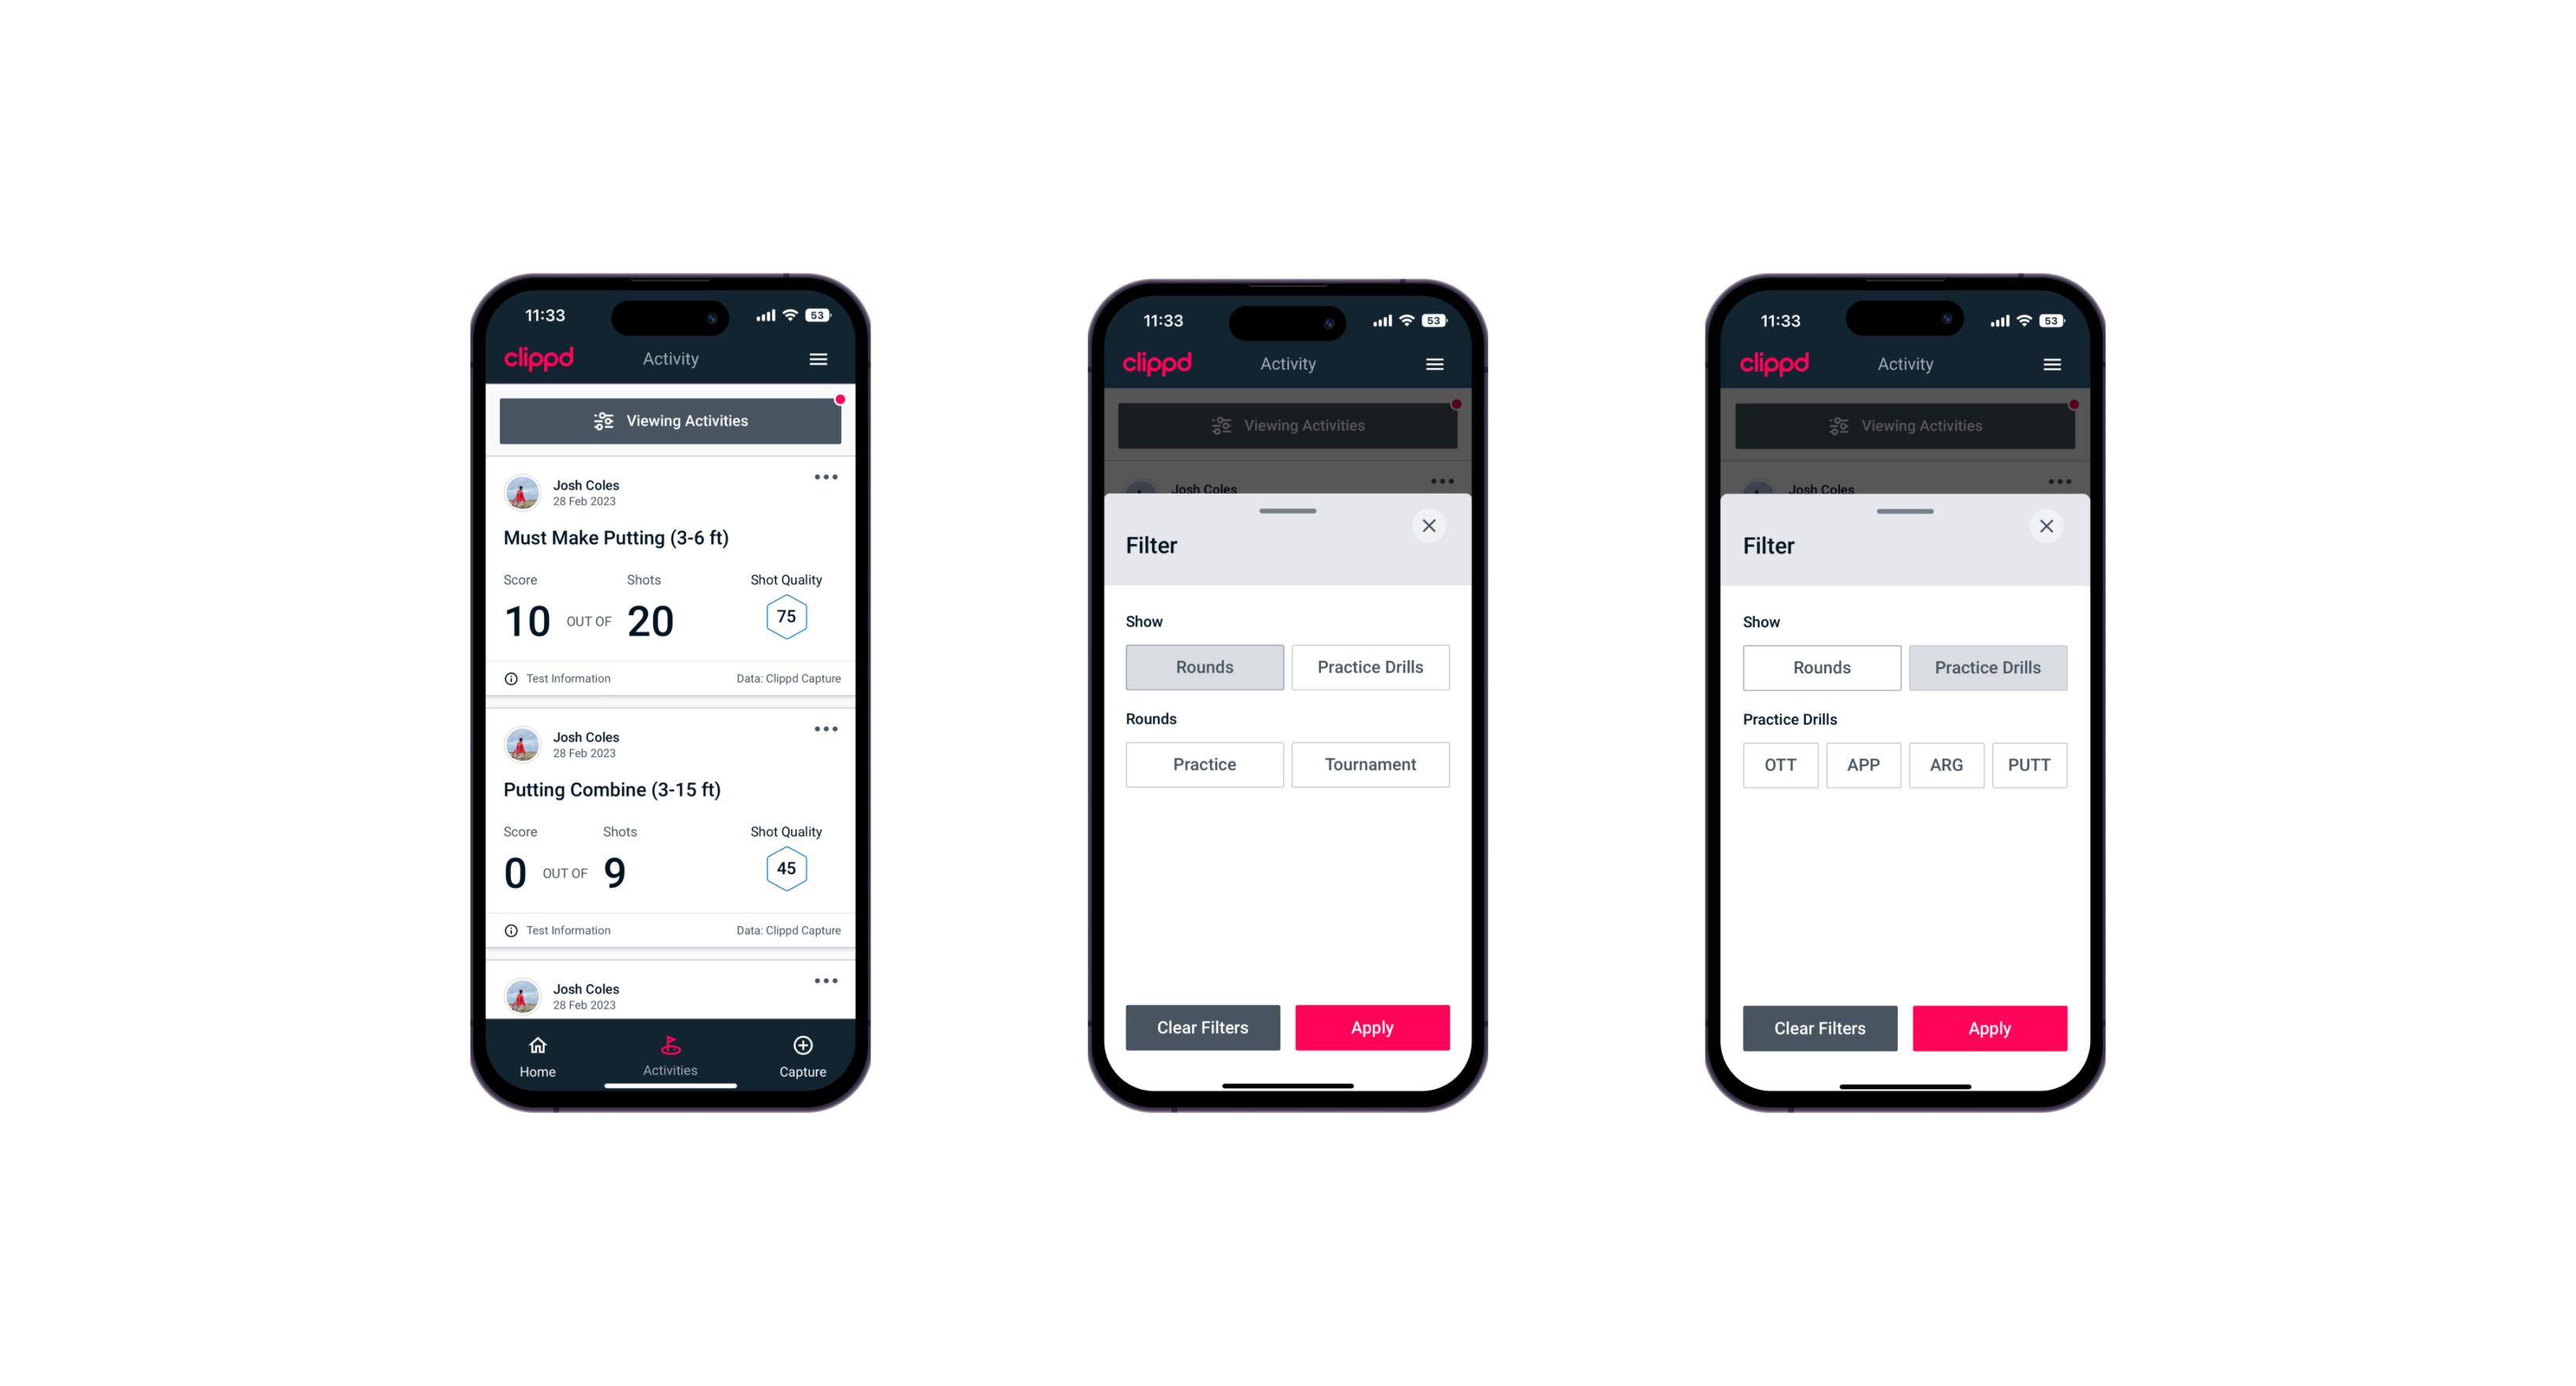Expand the Practice Drills category options
Image resolution: width=2576 pixels, height=1386 pixels.
pos(1369,666)
